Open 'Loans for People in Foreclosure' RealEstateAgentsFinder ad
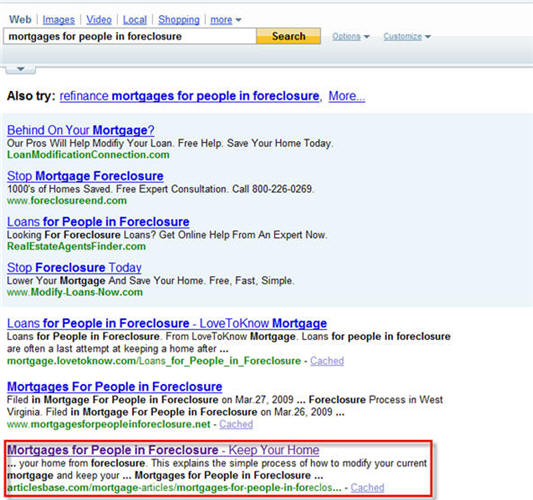This screenshot has width=533, height=500. click(x=98, y=222)
